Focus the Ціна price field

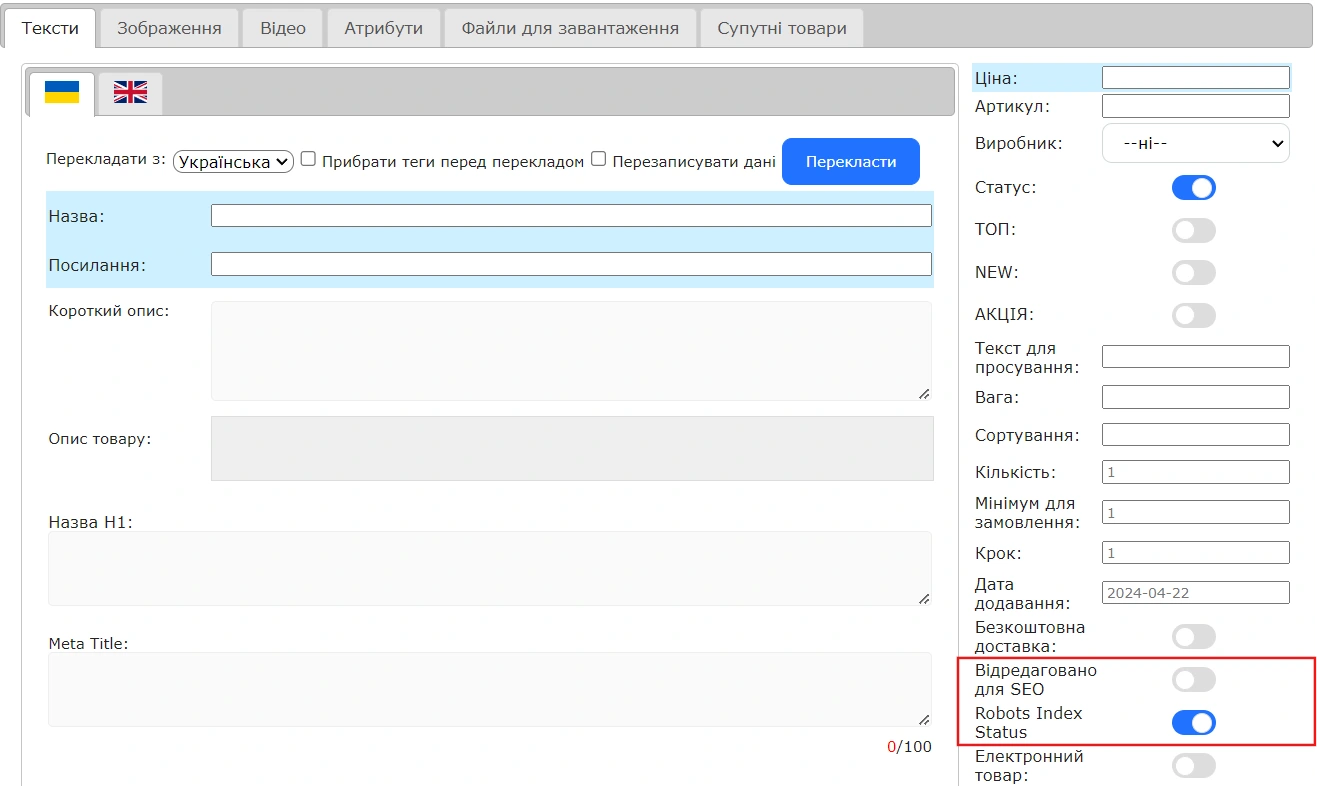click(1195, 78)
